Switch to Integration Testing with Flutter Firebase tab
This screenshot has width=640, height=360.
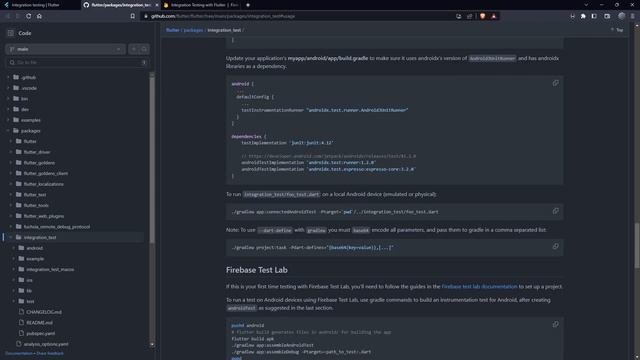(202, 5)
